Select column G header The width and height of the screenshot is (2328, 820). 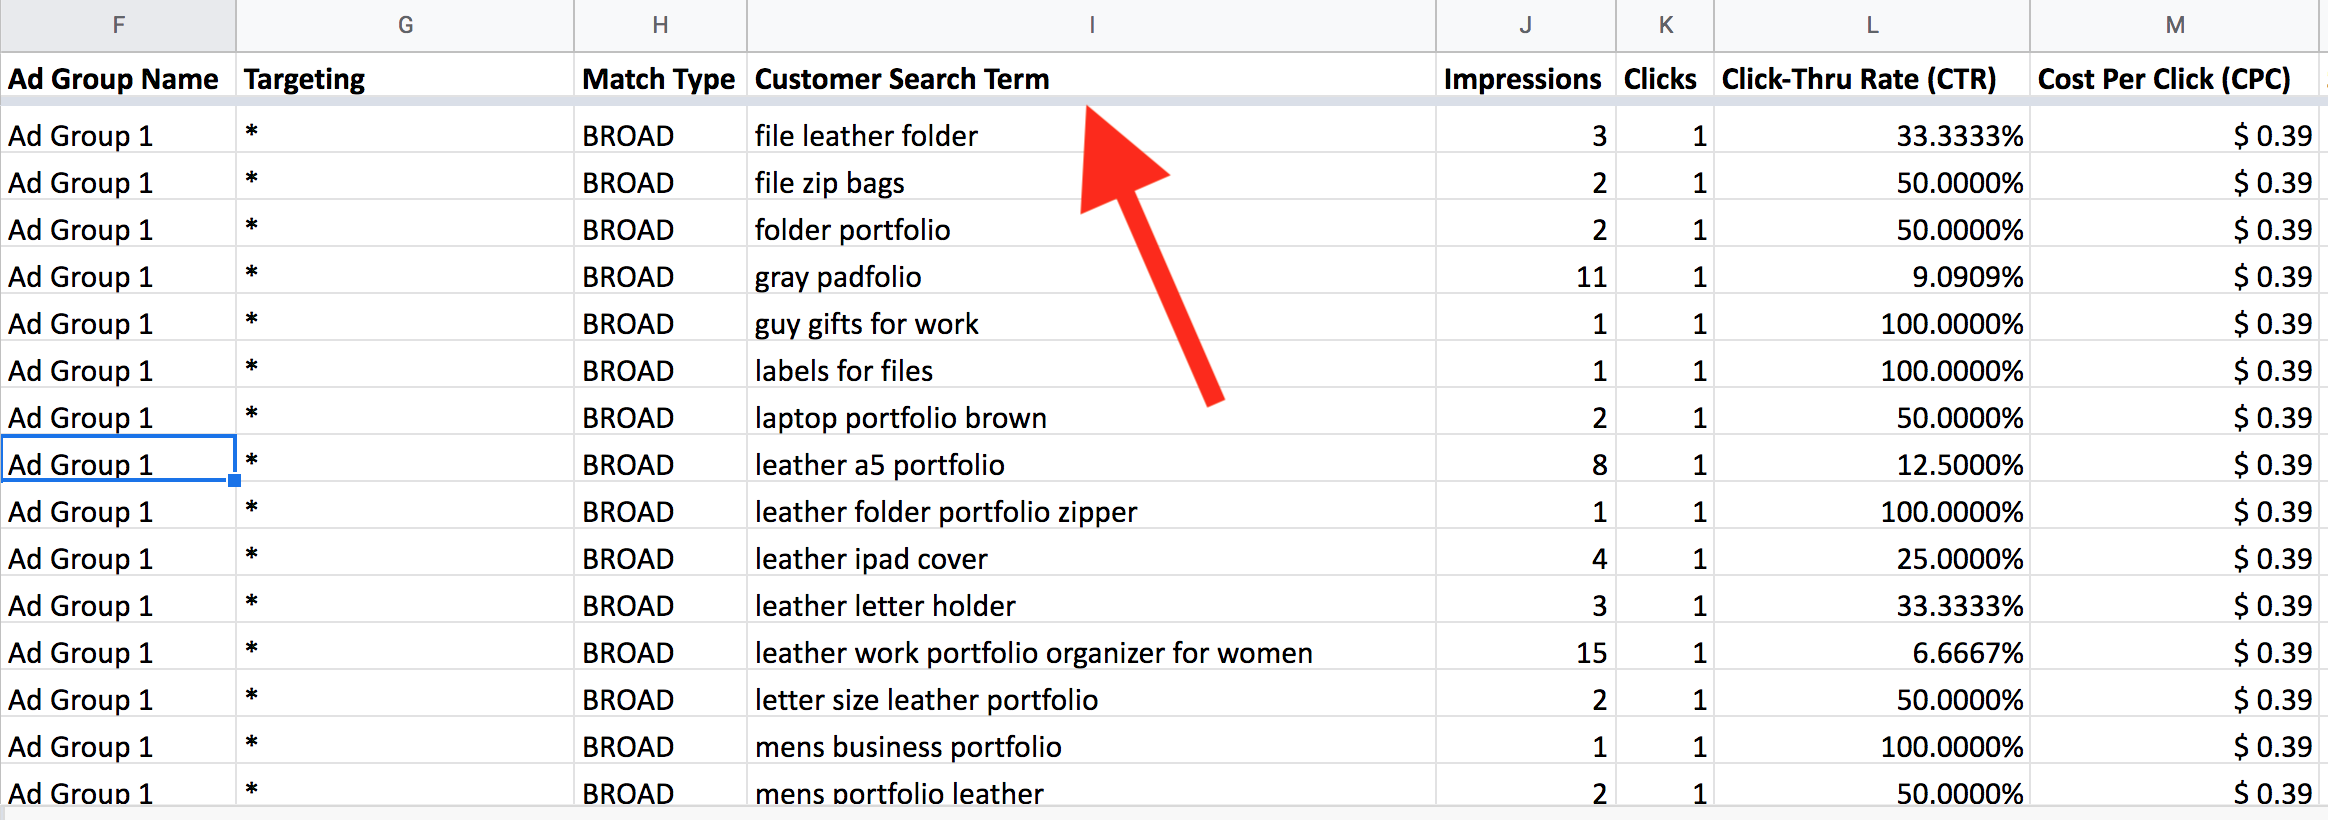point(405,25)
